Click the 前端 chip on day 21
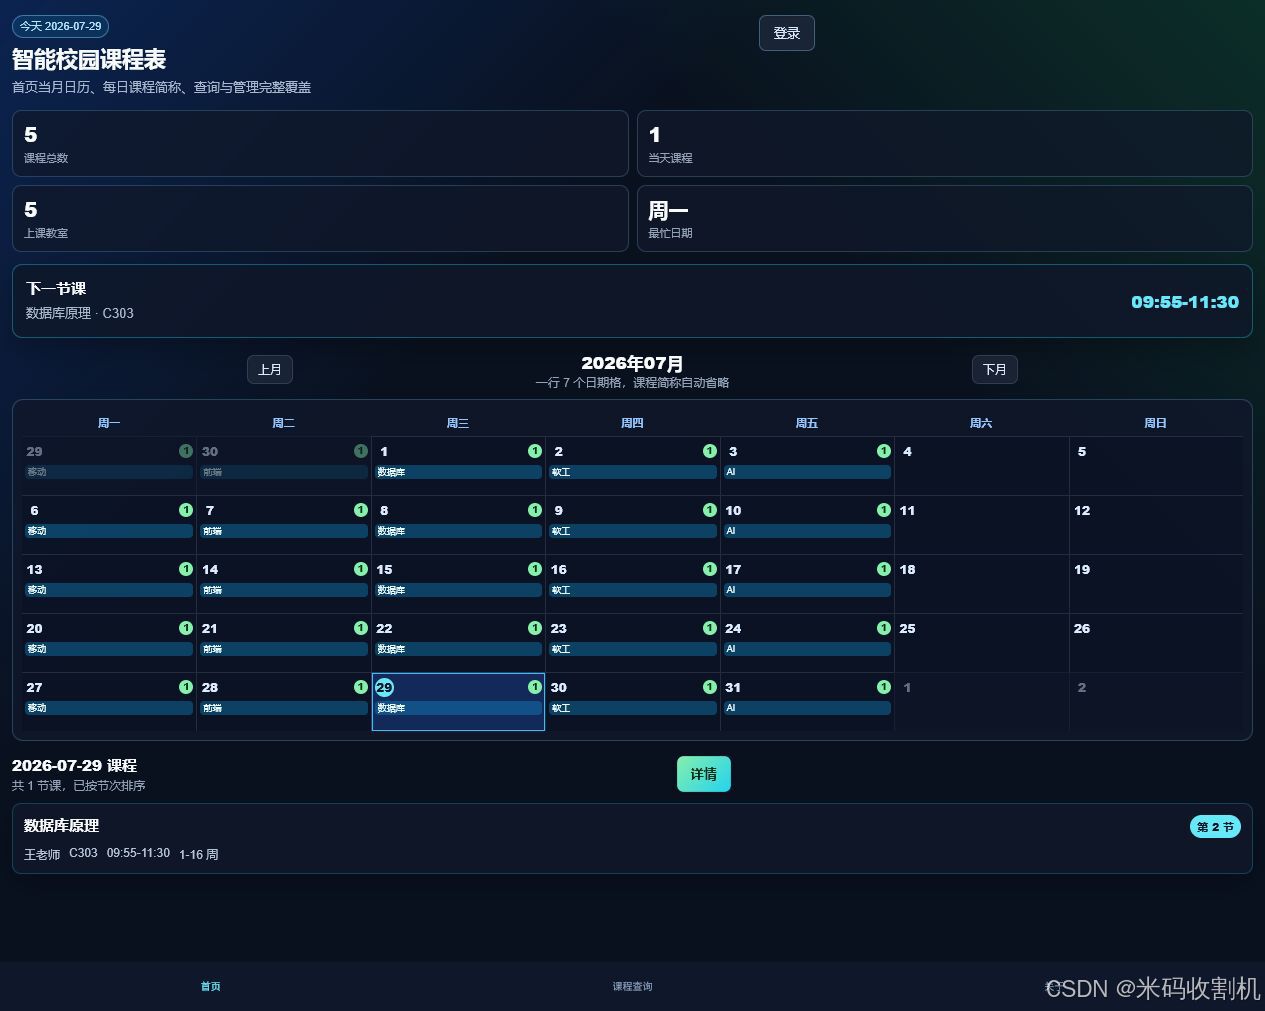The height and width of the screenshot is (1011, 1265). tap(284, 649)
